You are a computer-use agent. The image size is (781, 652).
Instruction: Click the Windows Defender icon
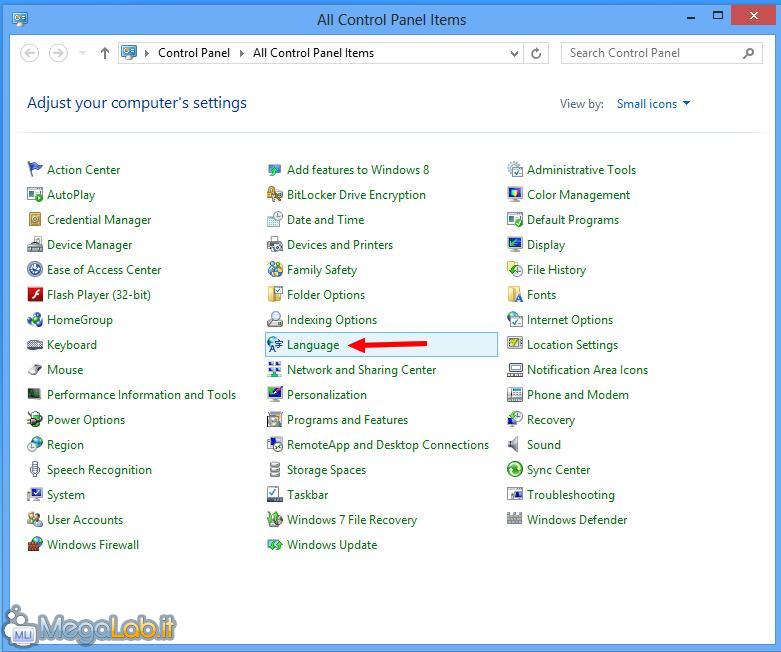(515, 520)
